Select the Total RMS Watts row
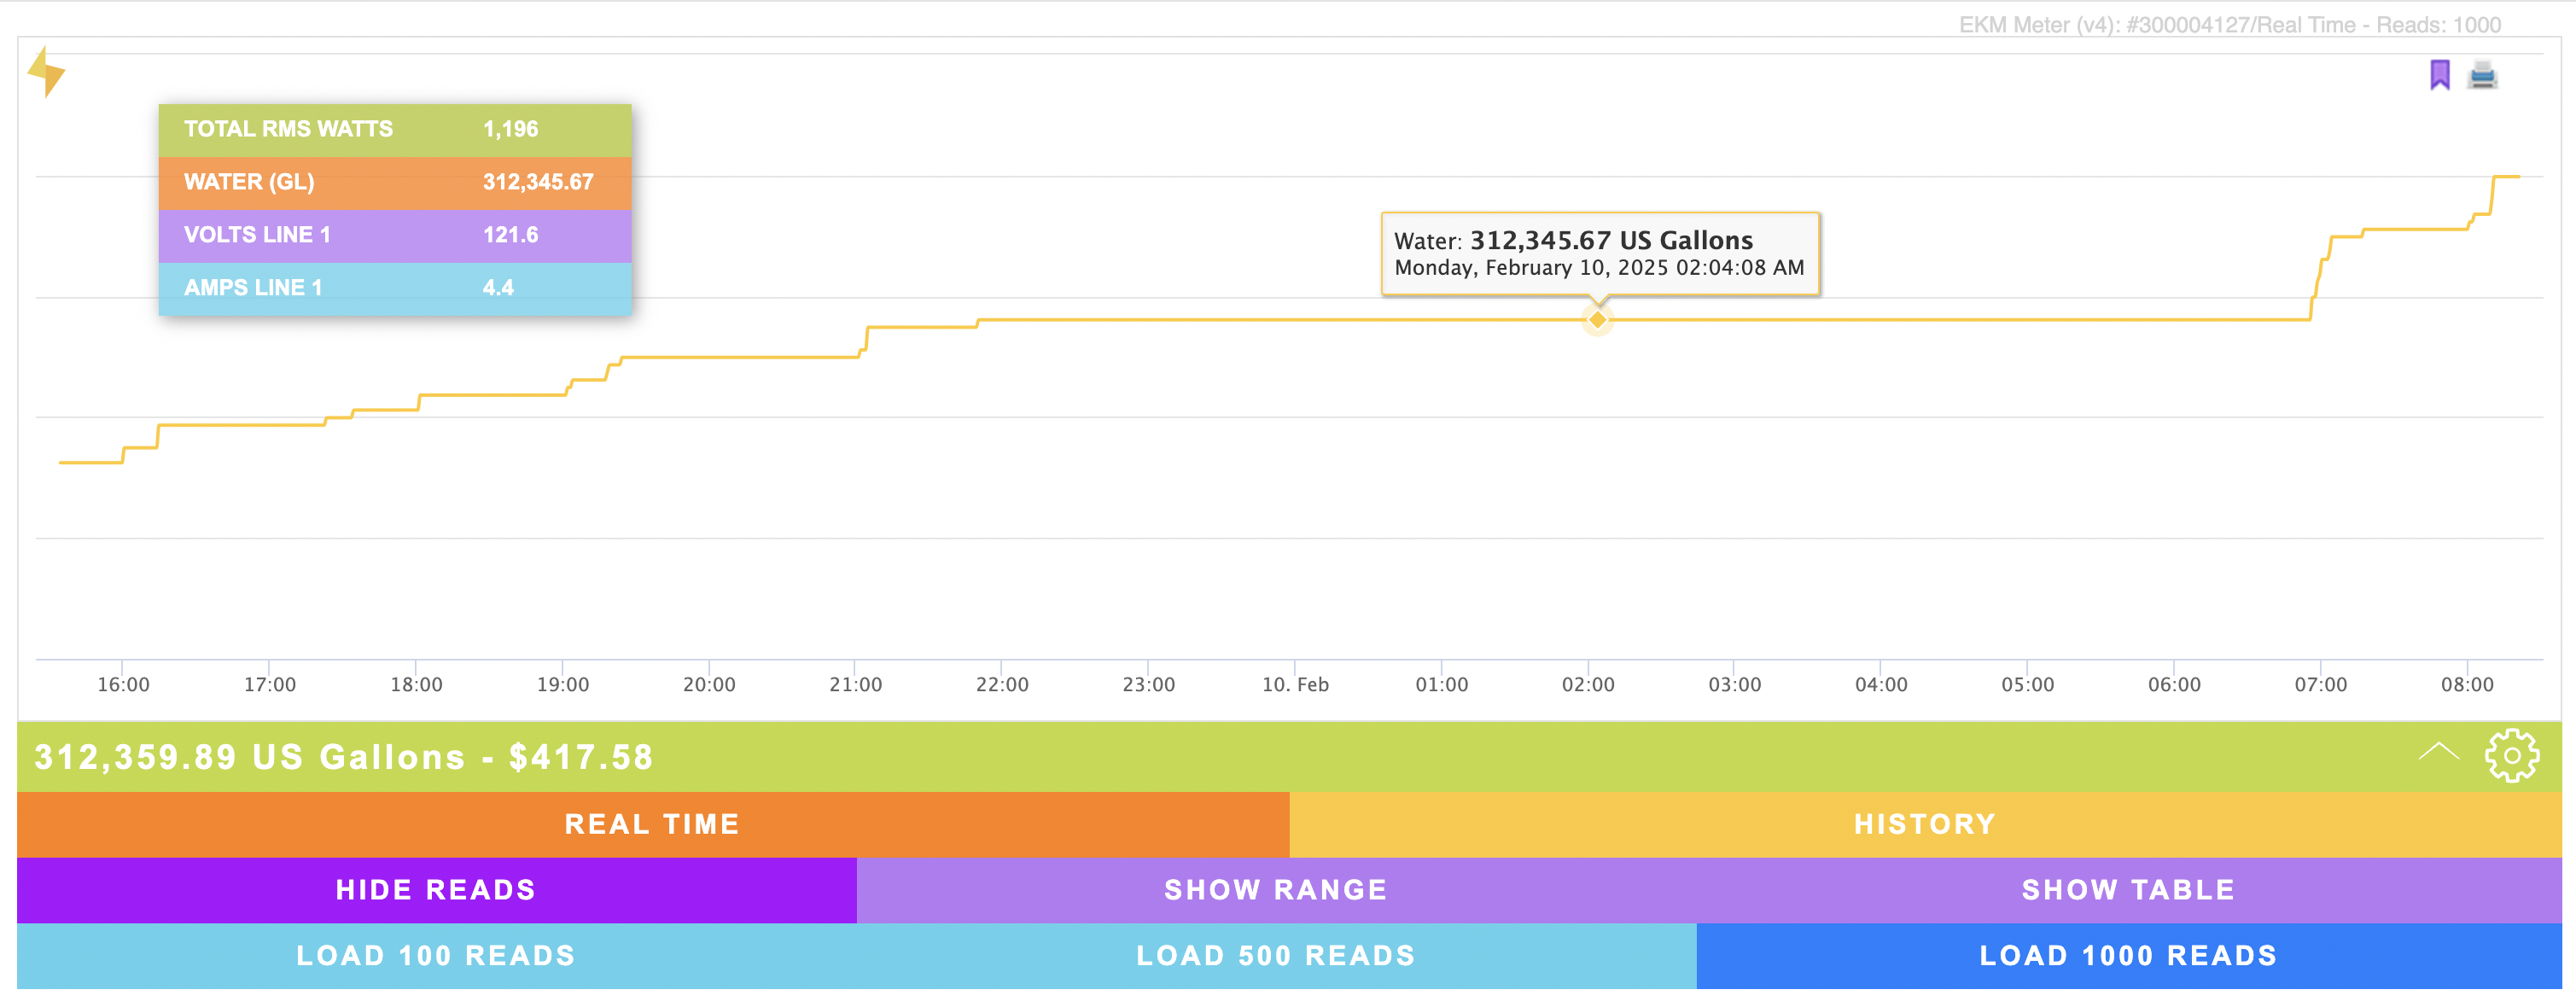The image size is (2576, 1007). click(395, 129)
